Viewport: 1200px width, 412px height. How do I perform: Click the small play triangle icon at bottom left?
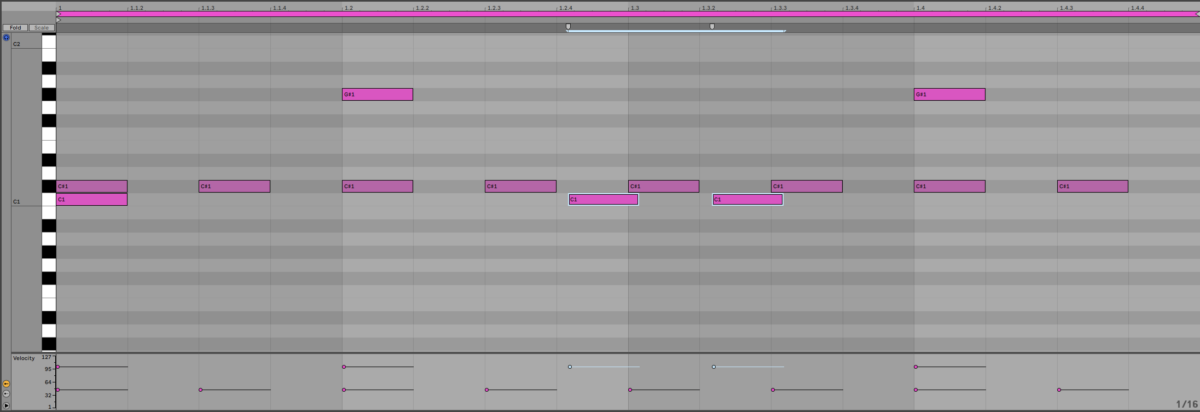click(6, 405)
